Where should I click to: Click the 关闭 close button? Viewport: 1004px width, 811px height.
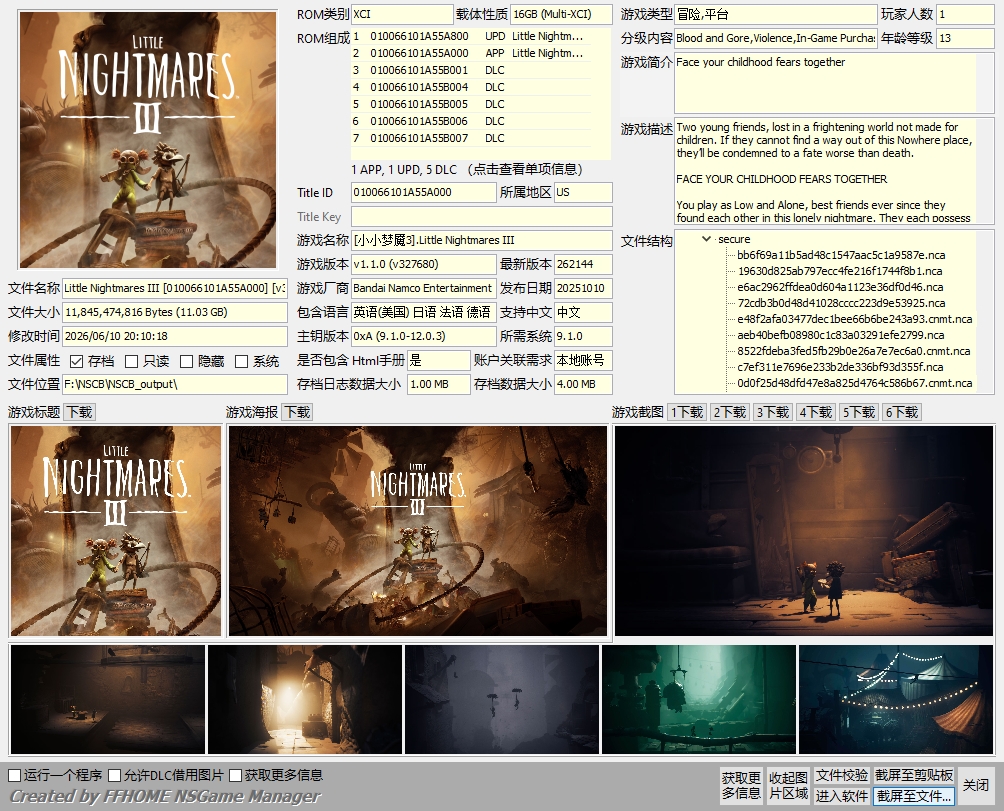coord(976,785)
